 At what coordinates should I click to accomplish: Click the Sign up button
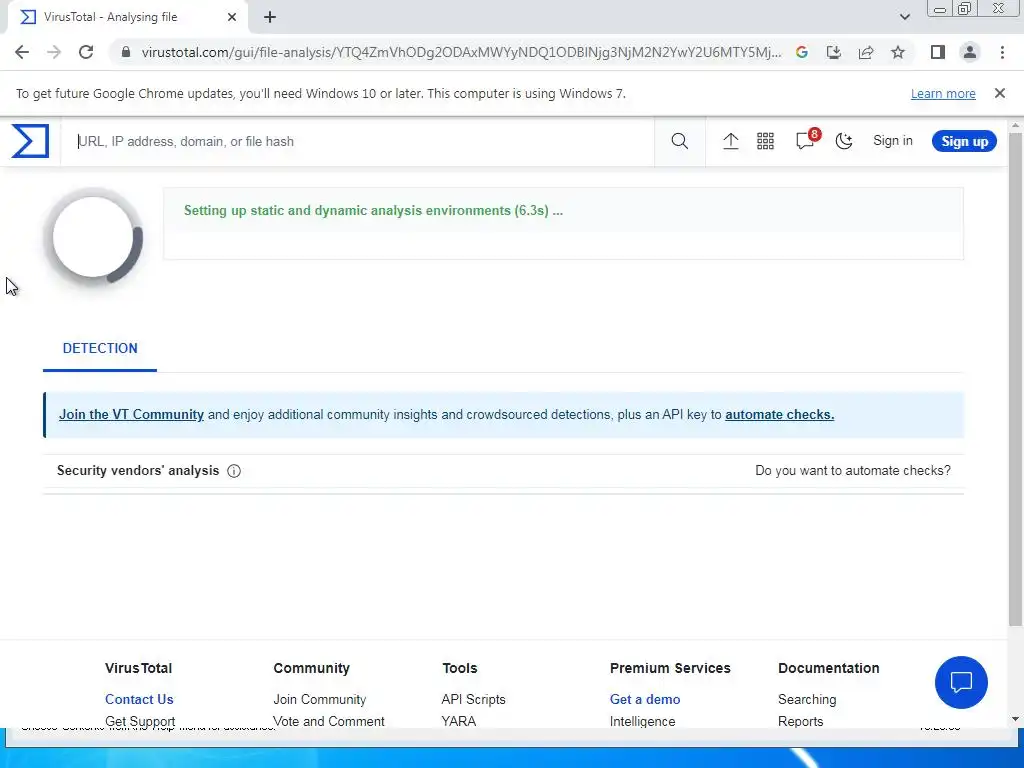964,141
